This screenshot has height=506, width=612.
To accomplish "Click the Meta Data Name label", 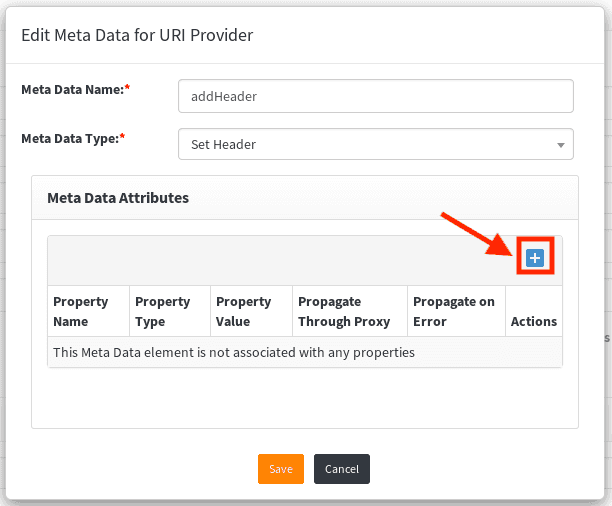I will (x=75, y=90).
